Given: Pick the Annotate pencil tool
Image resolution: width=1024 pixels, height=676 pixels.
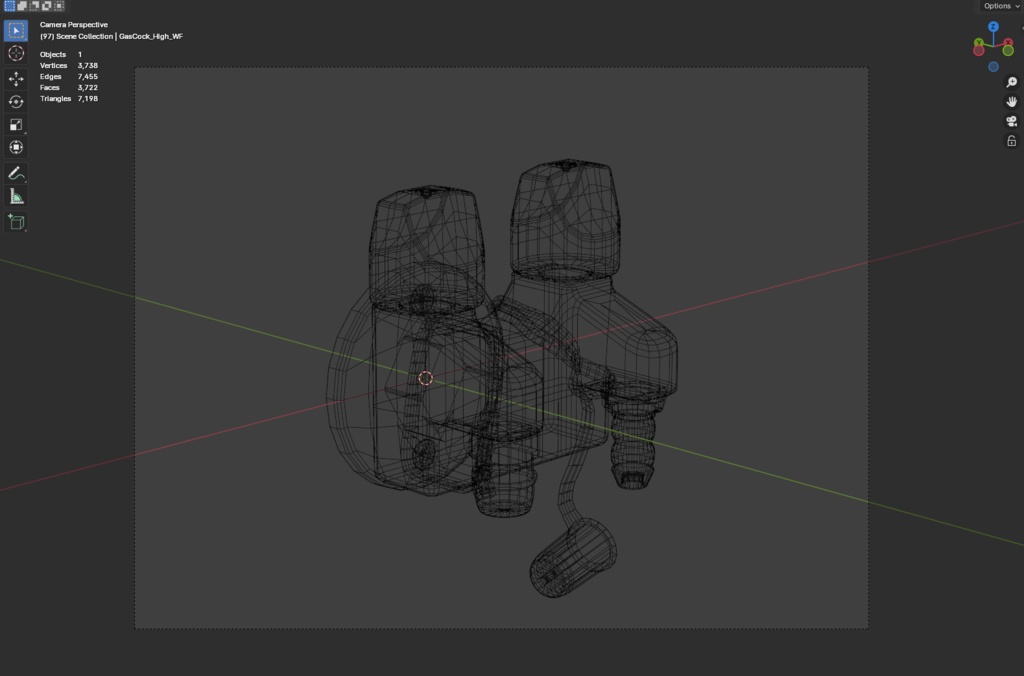Looking at the screenshot, I should pyautogui.click(x=16, y=173).
